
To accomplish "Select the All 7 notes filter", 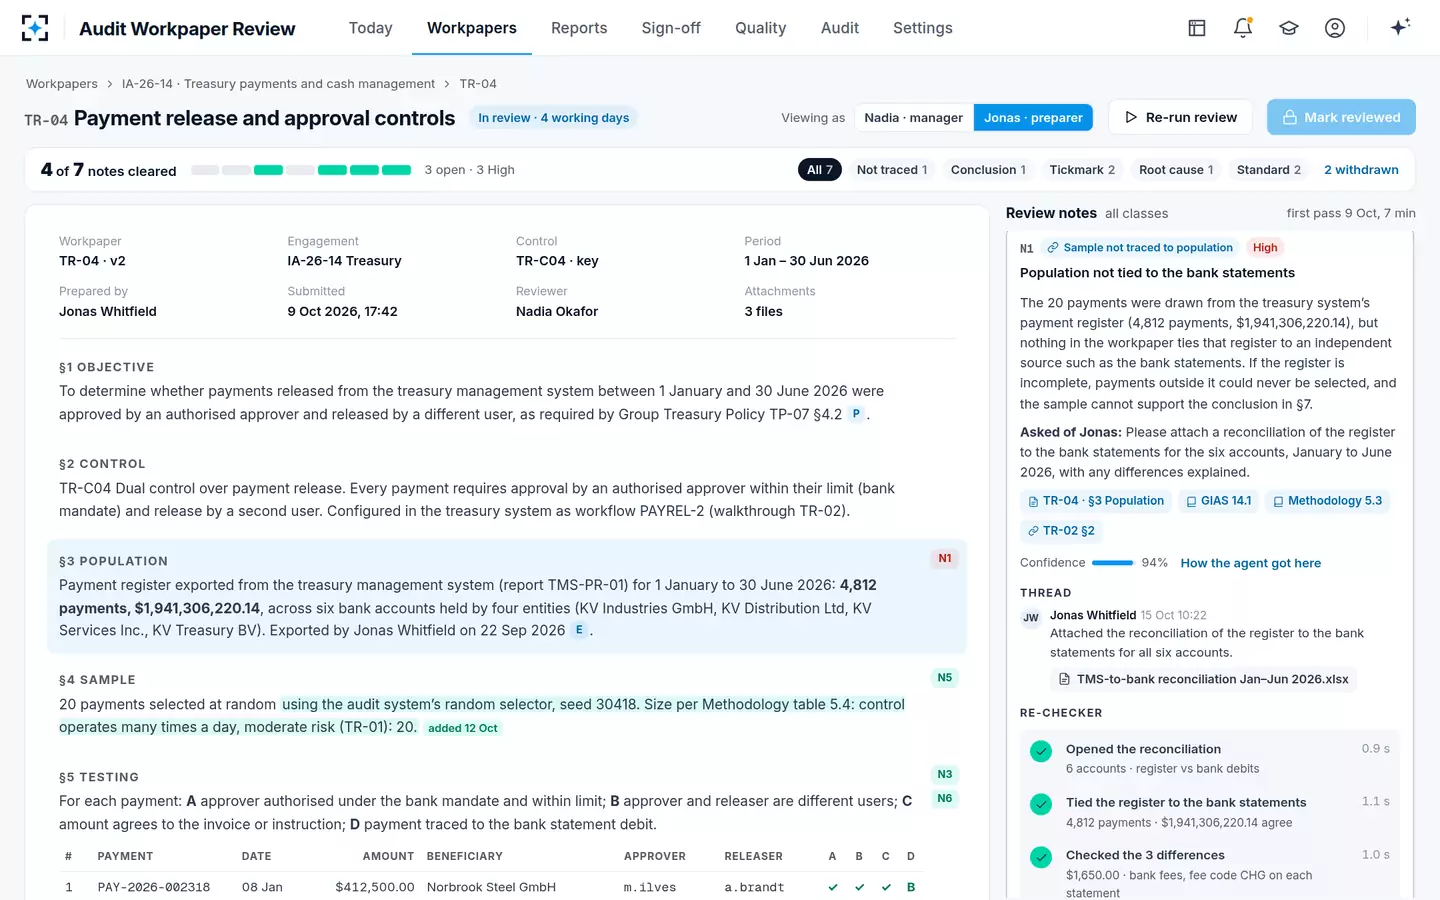I will pyautogui.click(x=820, y=170).
